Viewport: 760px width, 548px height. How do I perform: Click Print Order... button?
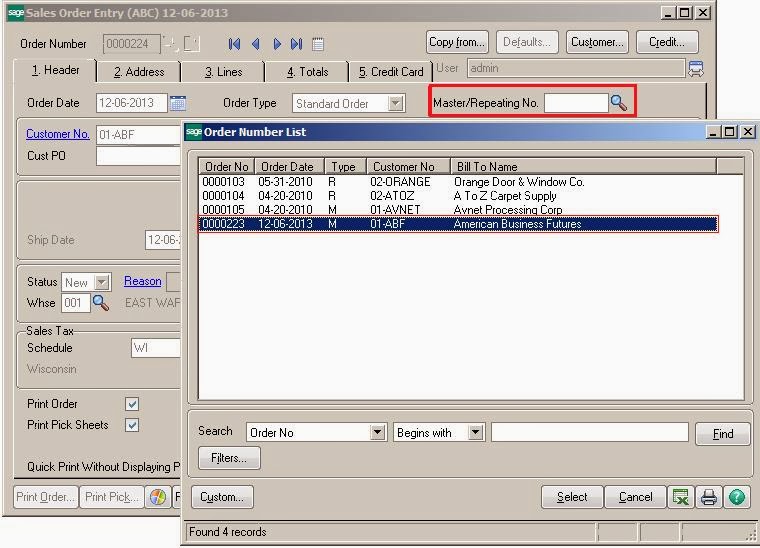pos(46,497)
